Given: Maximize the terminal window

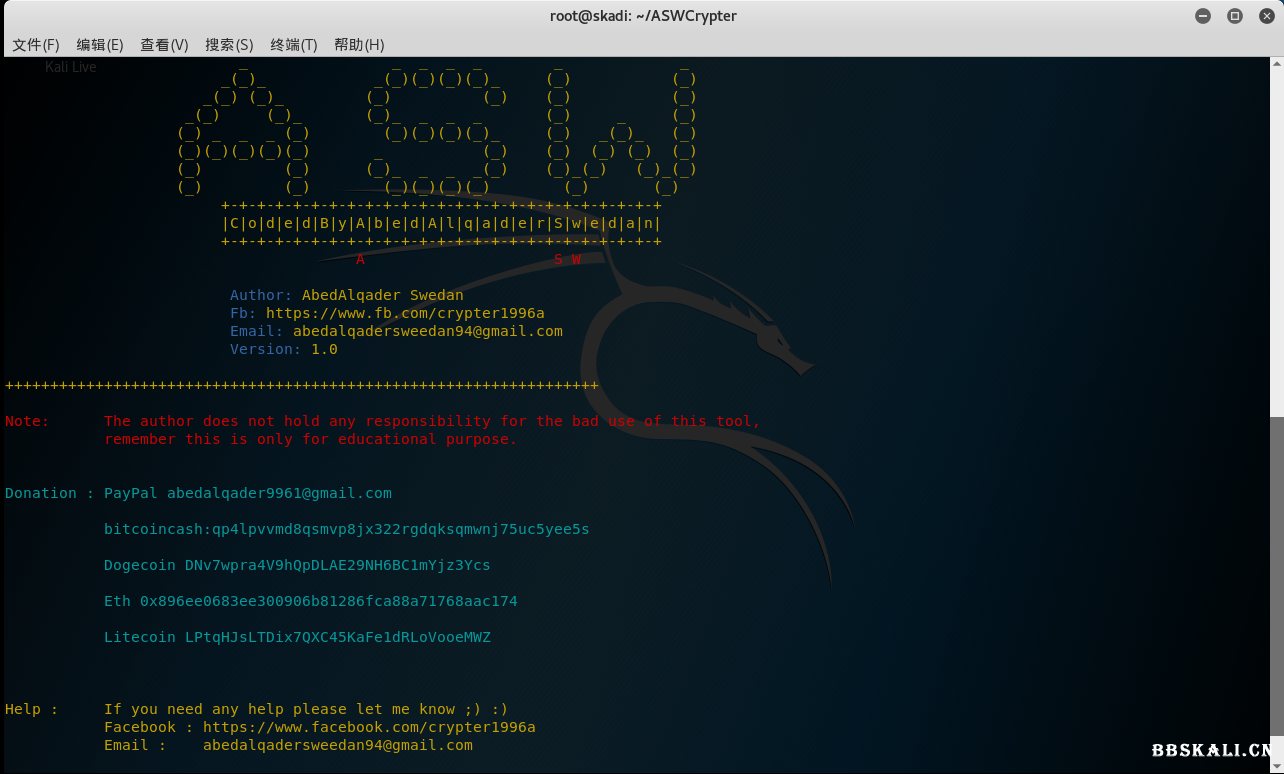Looking at the screenshot, I should pyautogui.click(x=1235, y=16).
